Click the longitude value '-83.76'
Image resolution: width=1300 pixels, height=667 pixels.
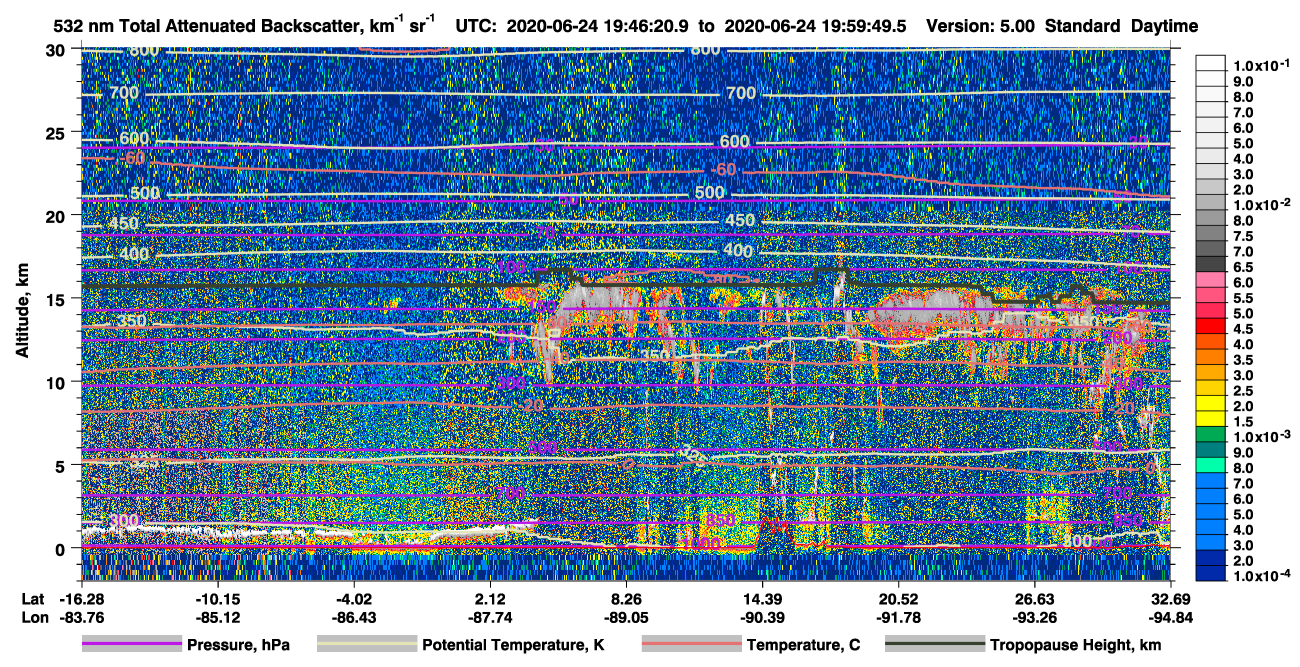point(80,618)
